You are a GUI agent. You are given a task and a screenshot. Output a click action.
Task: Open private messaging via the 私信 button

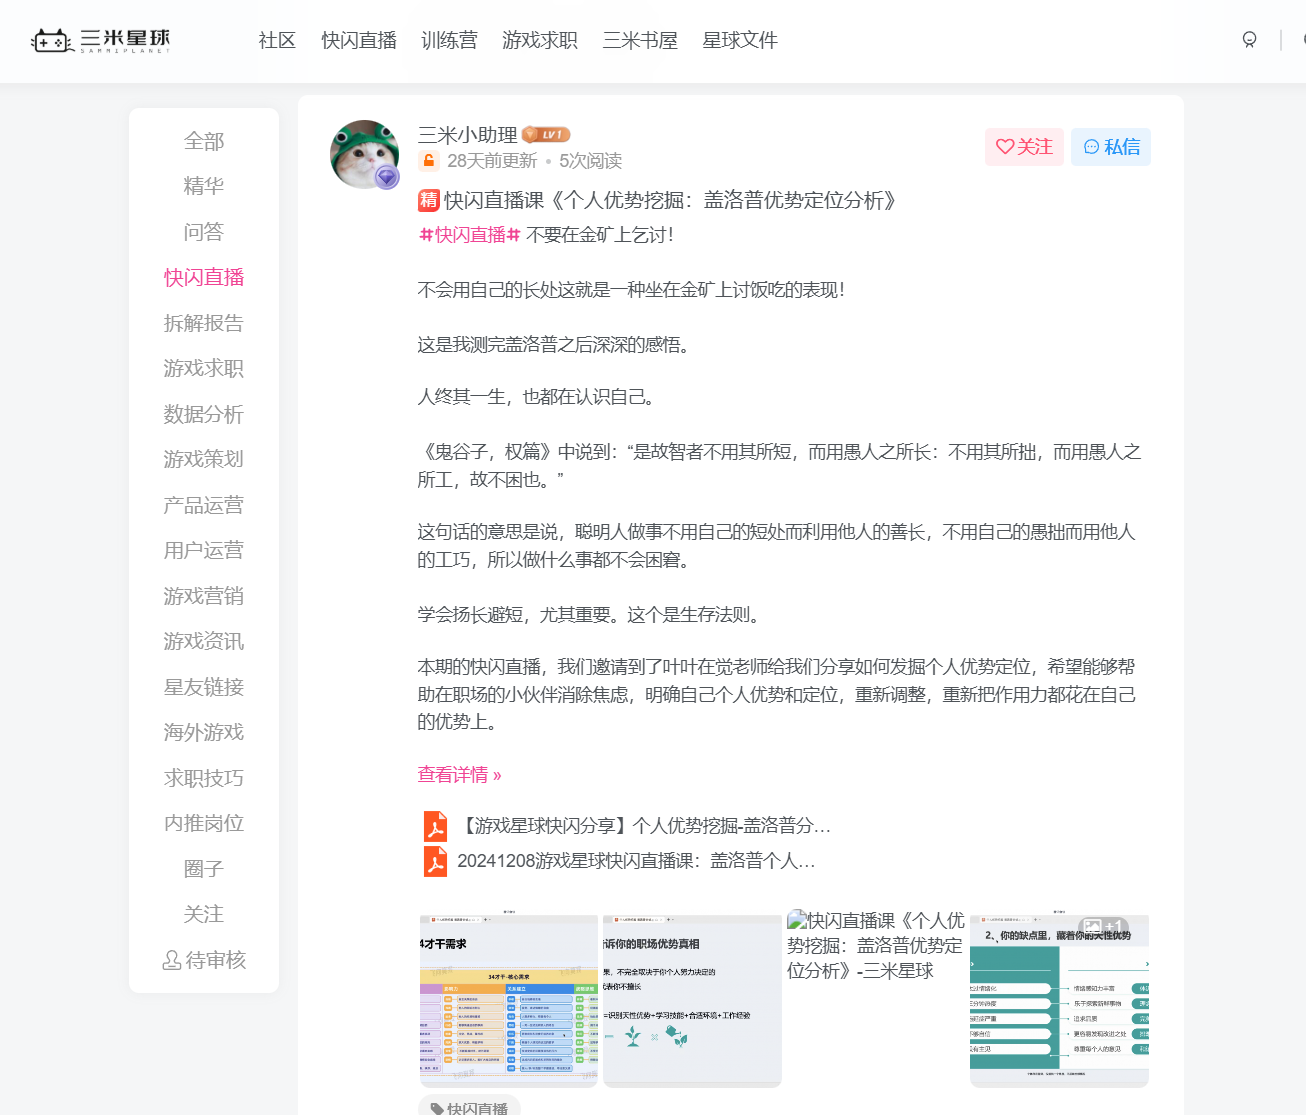pos(1111,146)
